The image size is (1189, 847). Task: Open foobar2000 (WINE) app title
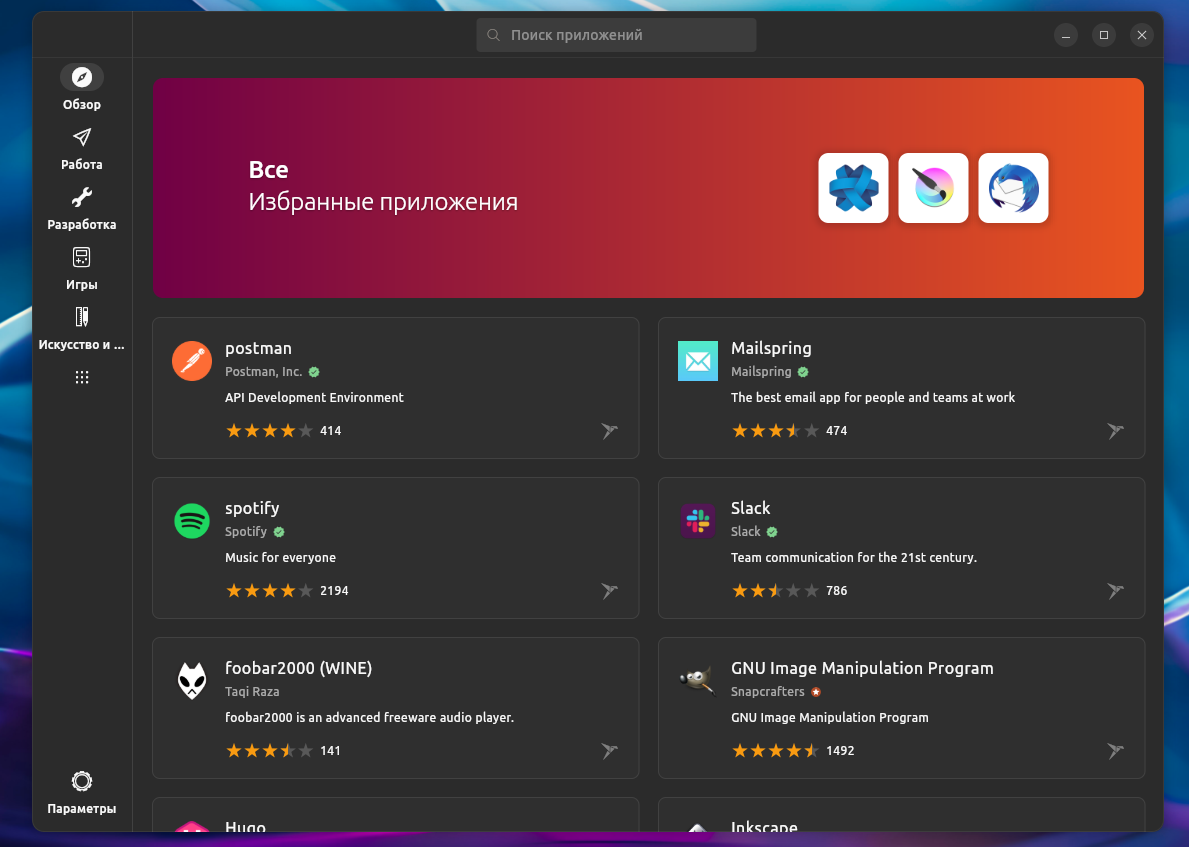click(299, 668)
